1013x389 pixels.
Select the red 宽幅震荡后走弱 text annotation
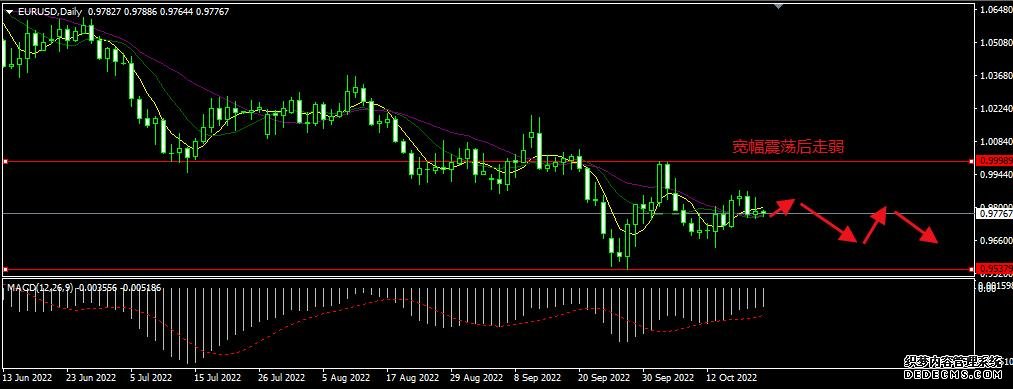coord(788,147)
